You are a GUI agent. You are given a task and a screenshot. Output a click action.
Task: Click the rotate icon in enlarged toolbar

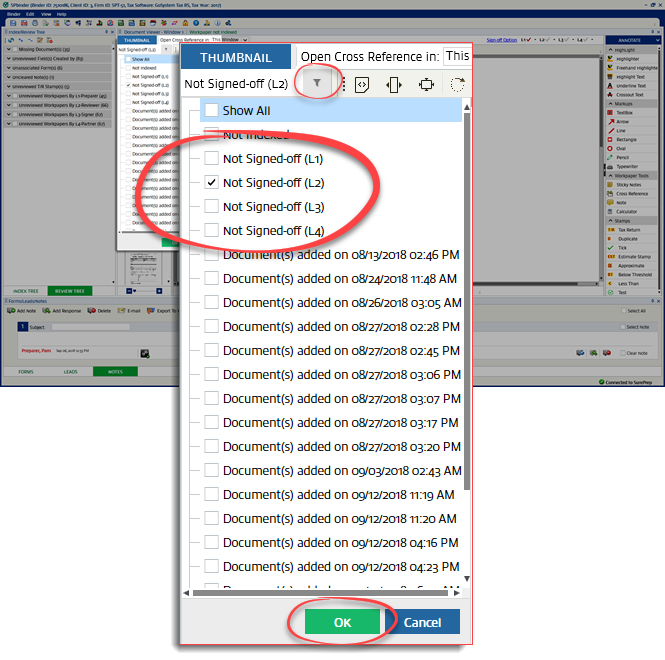click(x=457, y=84)
